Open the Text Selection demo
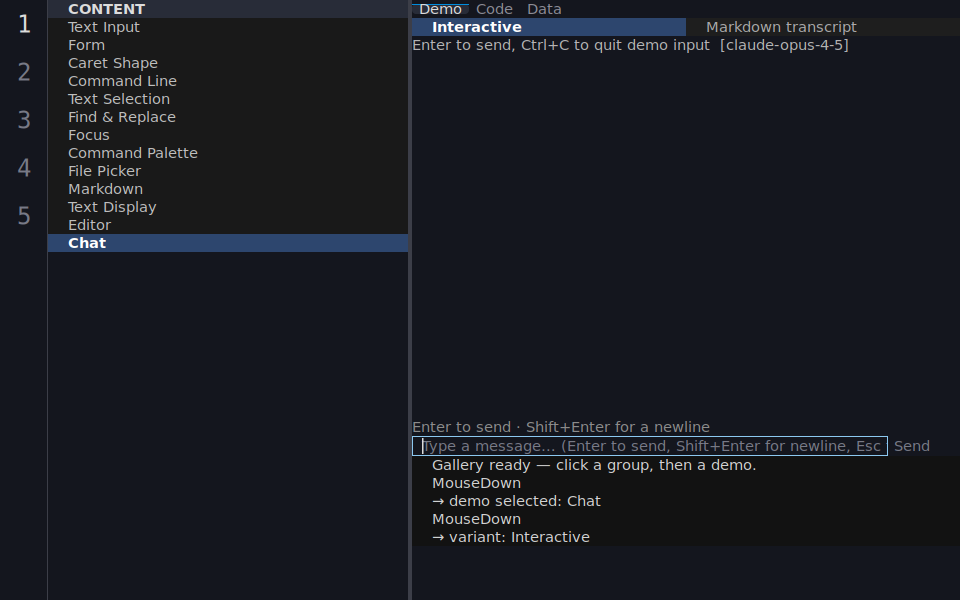Viewport: 960px width, 600px height. tap(228, 99)
